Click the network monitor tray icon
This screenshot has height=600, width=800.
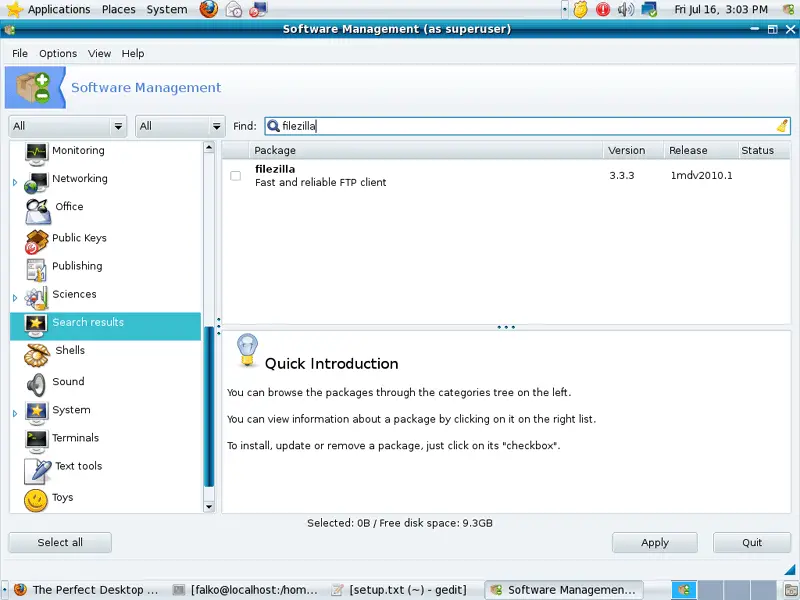click(649, 9)
